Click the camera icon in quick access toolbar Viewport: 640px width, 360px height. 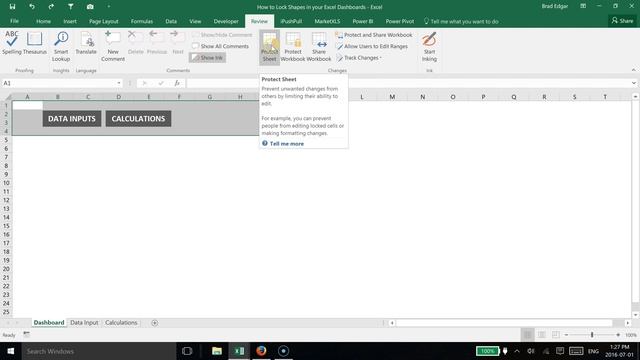(90, 7)
